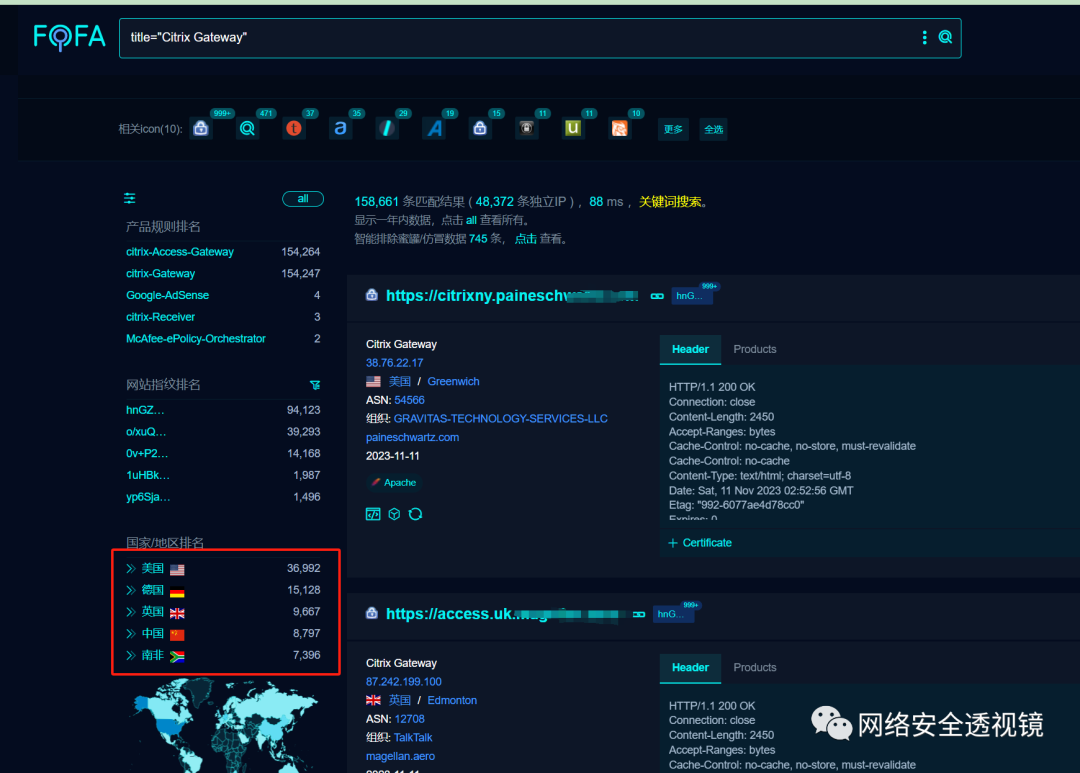Viewport: 1080px width, 773px height.
Task: Open the Header tab of second result
Action: tap(690, 668)
